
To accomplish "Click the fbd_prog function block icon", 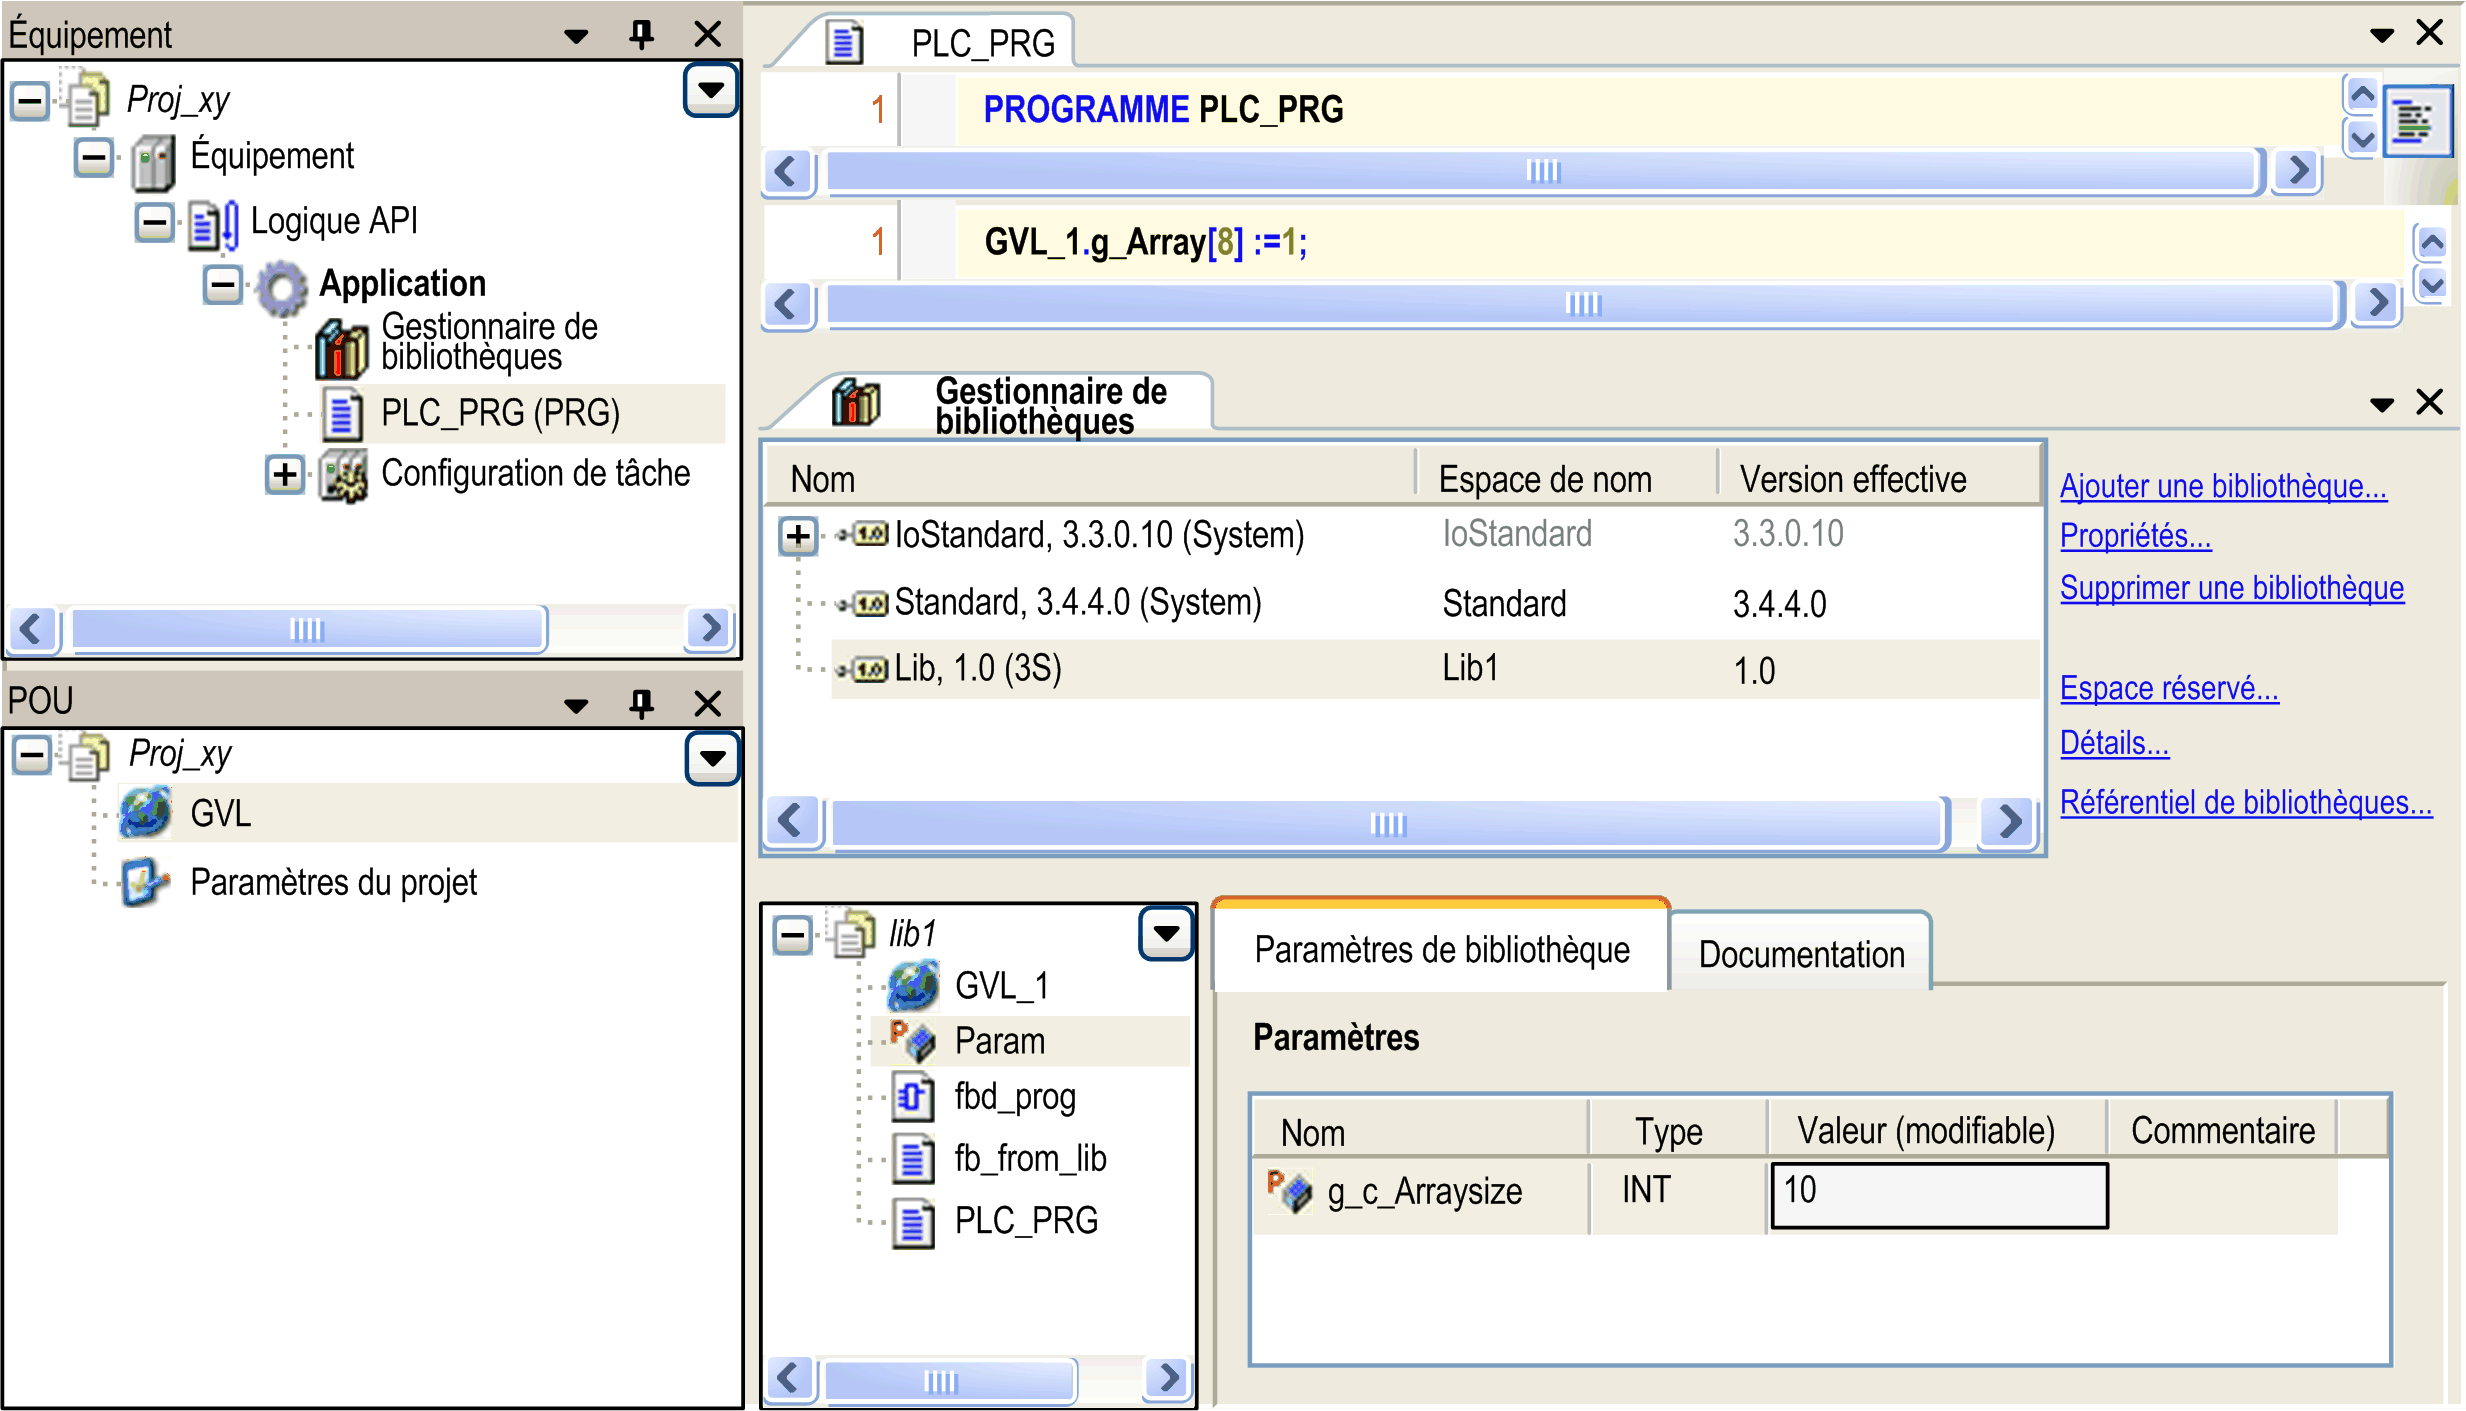I will pyautogui.click(x=913, y=1098).
